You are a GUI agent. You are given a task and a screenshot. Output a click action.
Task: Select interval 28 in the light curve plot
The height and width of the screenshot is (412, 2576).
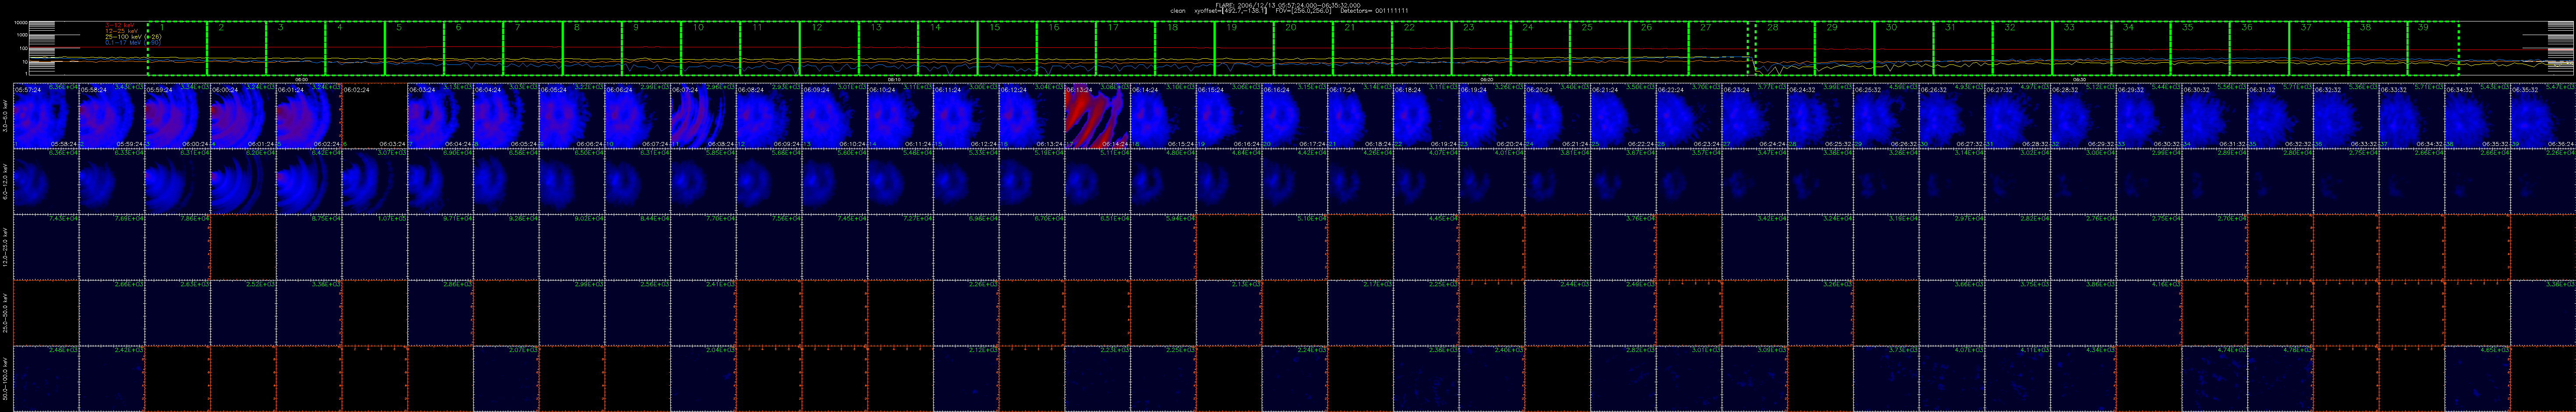(1785, 48)
